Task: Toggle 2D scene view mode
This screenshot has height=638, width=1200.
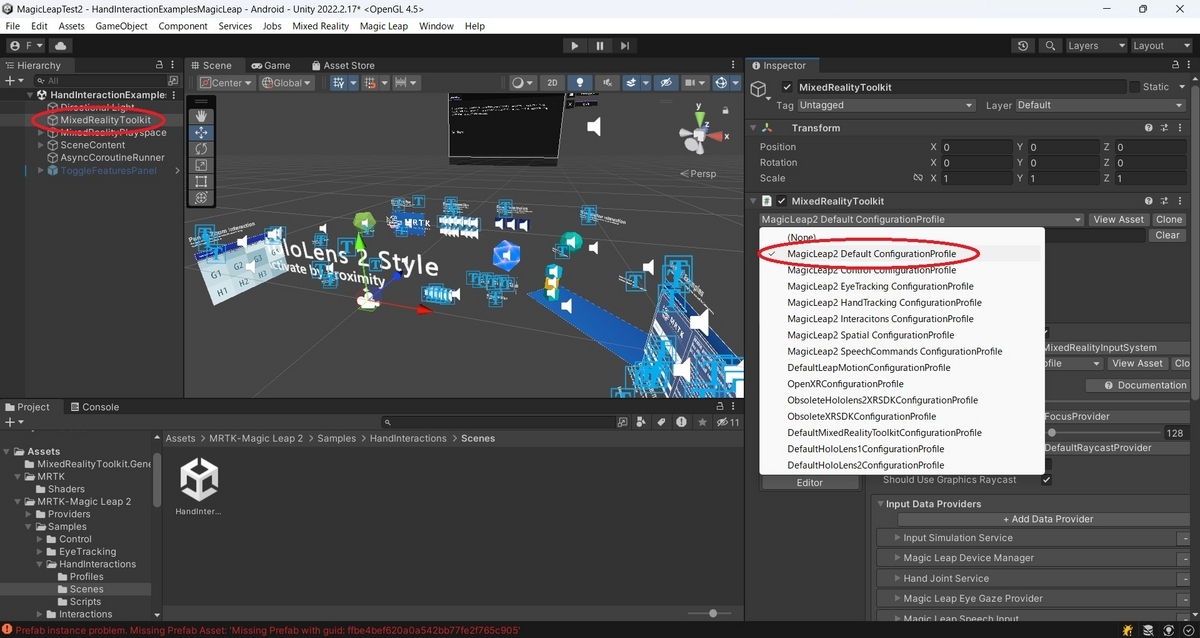Action: [x=552, y=83]
